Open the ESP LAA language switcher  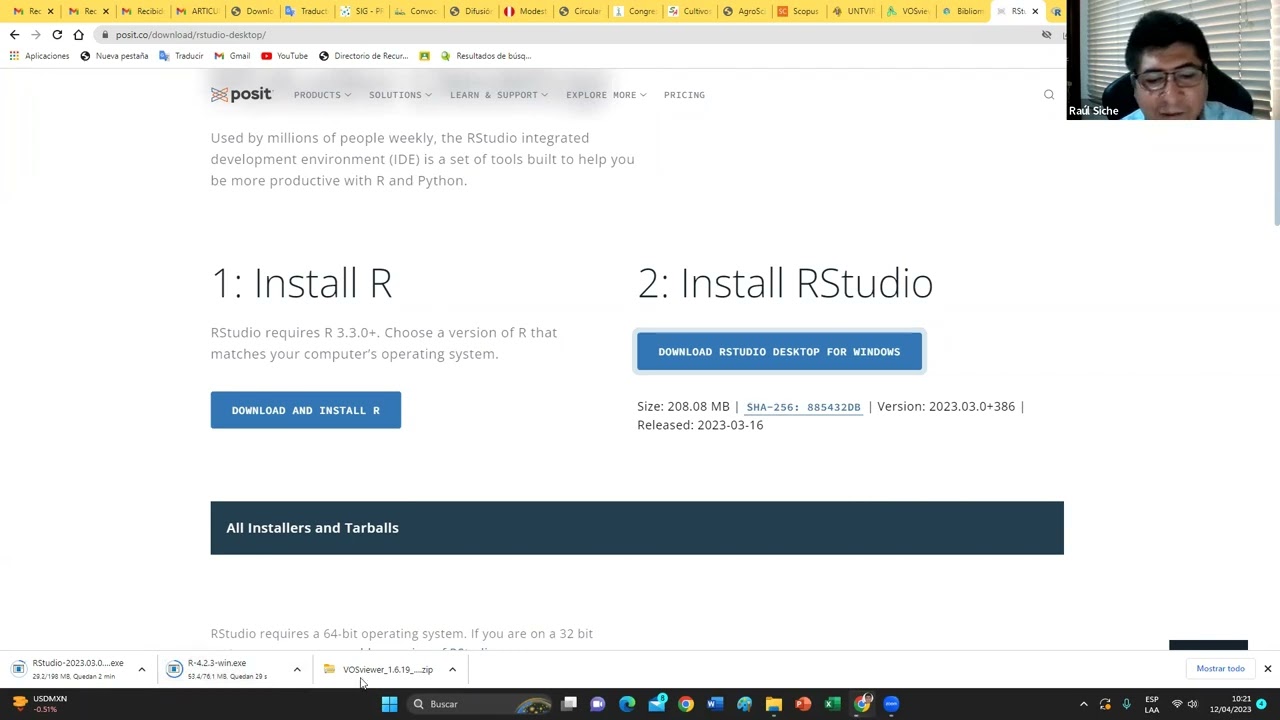pos(1152,704)
